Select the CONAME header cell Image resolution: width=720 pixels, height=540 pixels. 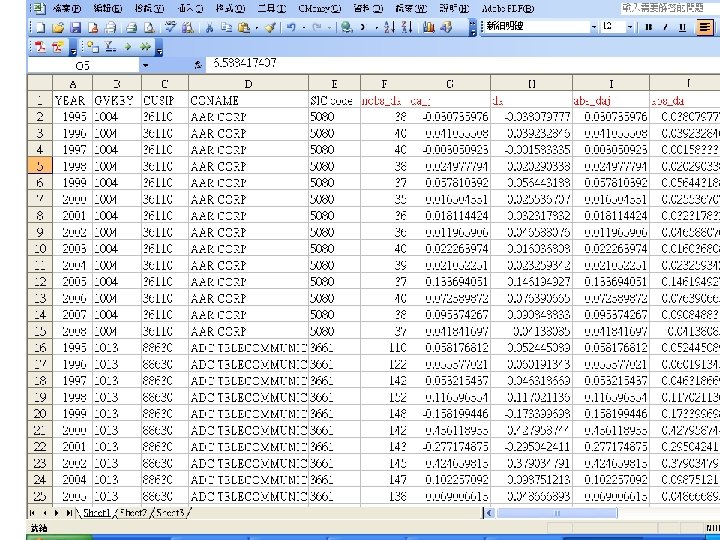[x=248, y=100]
